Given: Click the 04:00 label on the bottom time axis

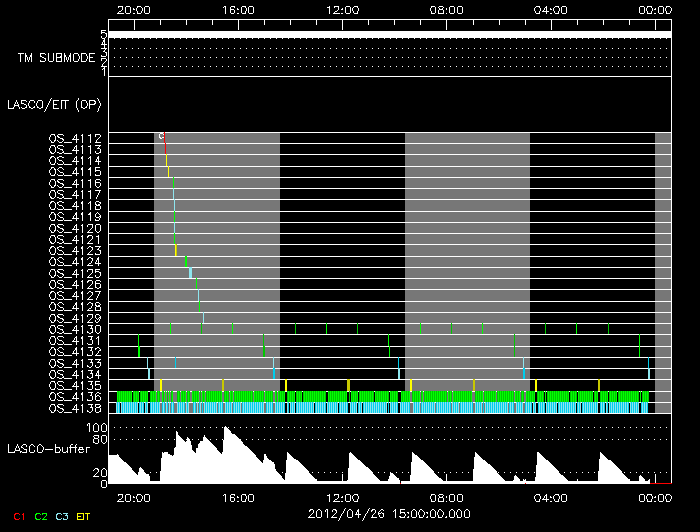Looking at the screenshot, I should [551, 497].
